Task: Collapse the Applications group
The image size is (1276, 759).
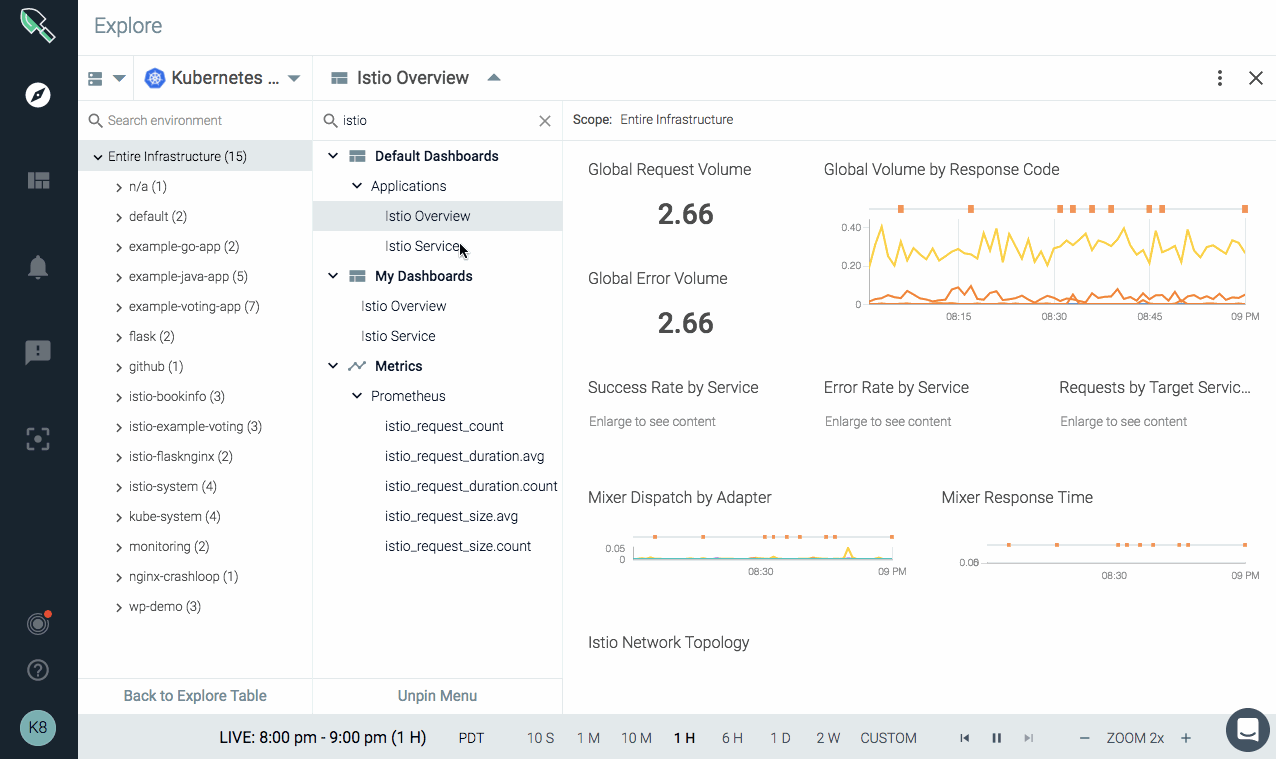Action: click(x=357, y=186)
